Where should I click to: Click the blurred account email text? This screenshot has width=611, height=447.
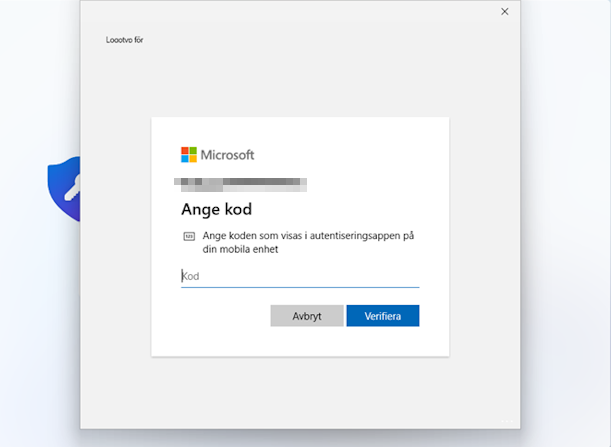pos(240,185)
